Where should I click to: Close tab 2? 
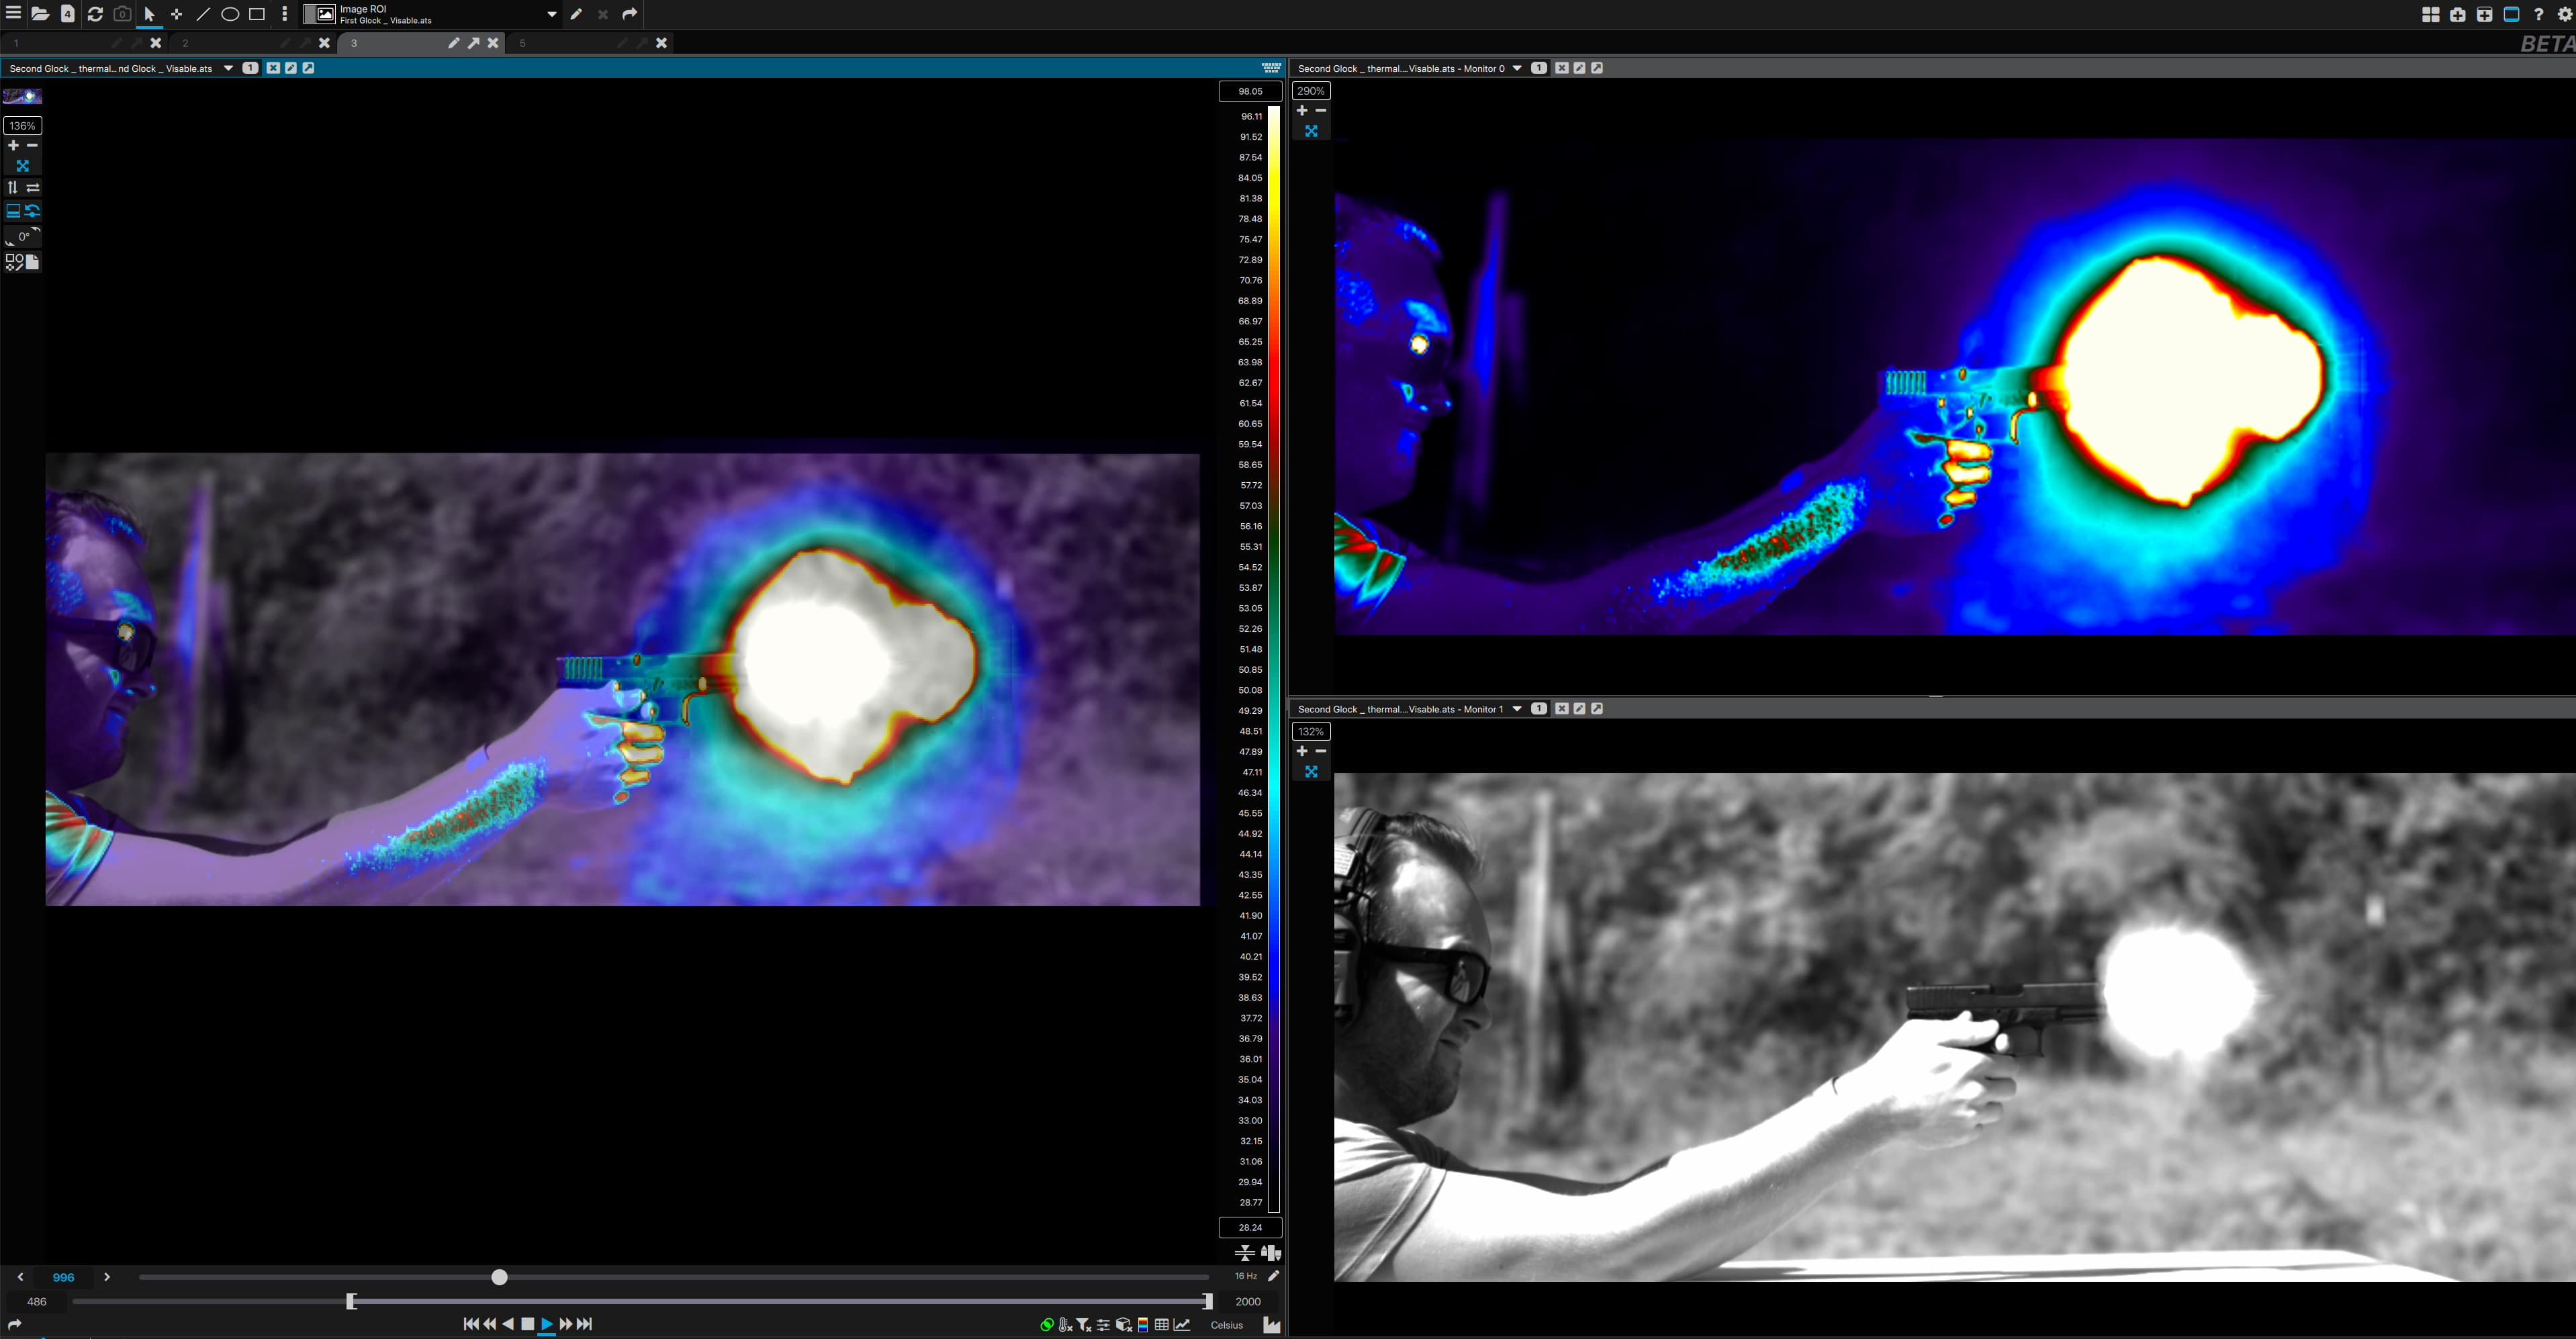click(x=324, y=43)
